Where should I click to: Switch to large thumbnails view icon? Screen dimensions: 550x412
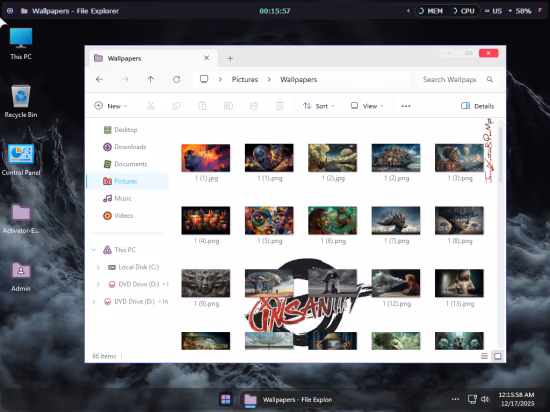point(497,356)
